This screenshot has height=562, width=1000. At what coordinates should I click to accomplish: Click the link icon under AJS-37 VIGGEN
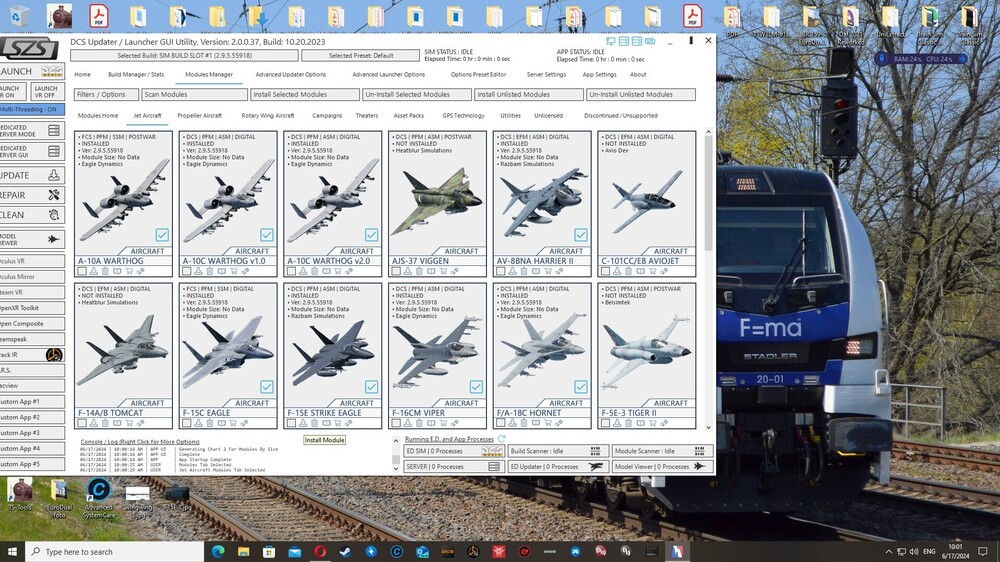tap(454, 271)
